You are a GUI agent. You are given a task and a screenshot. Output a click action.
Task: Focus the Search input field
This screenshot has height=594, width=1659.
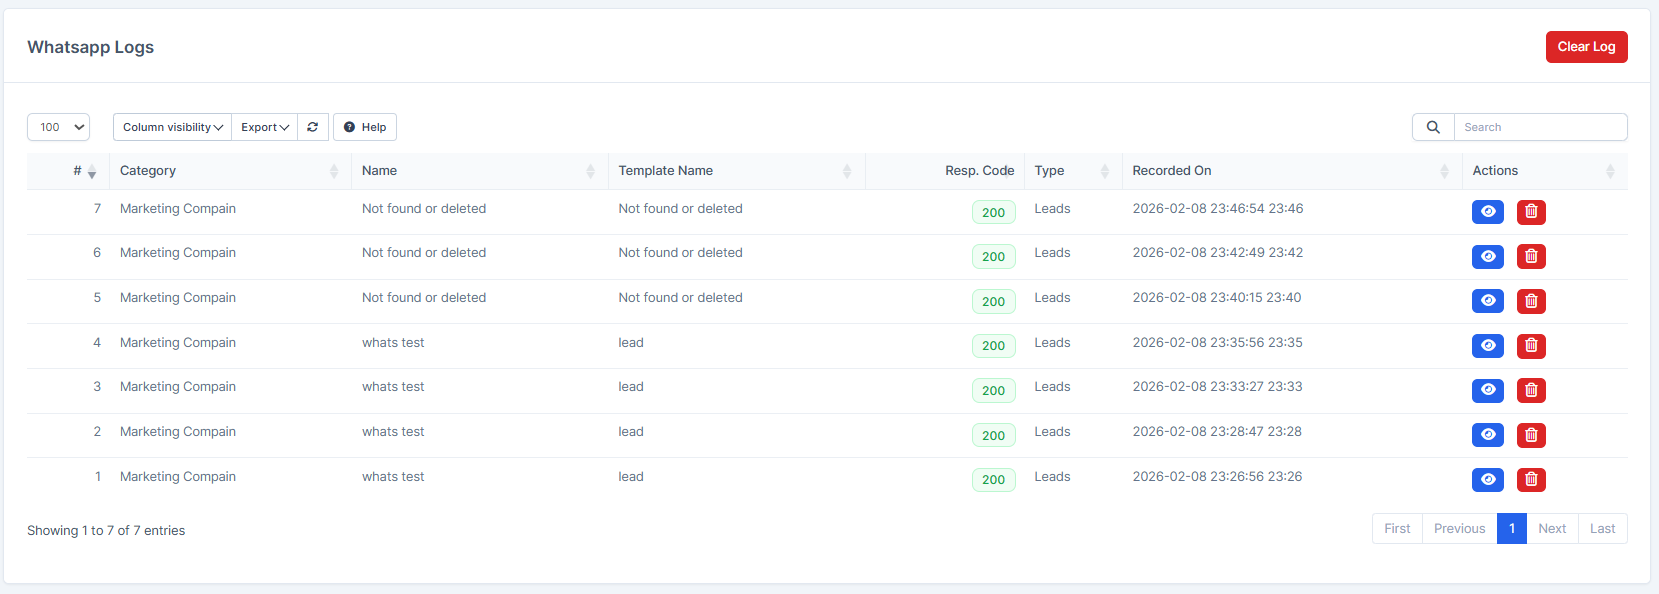(1540, 127)
